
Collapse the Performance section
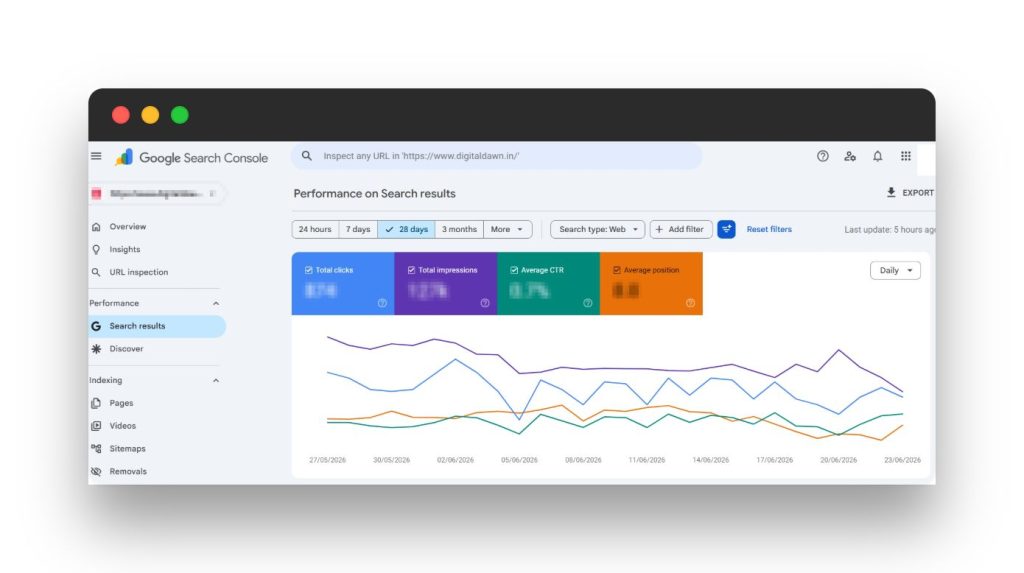pyautogui.click(x=216, y=303)
